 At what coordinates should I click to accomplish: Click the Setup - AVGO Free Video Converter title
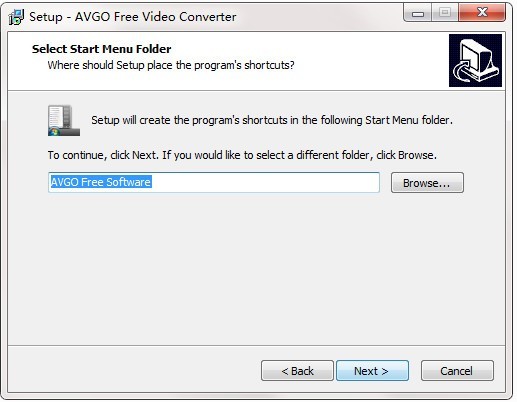[x=133, y=17]
